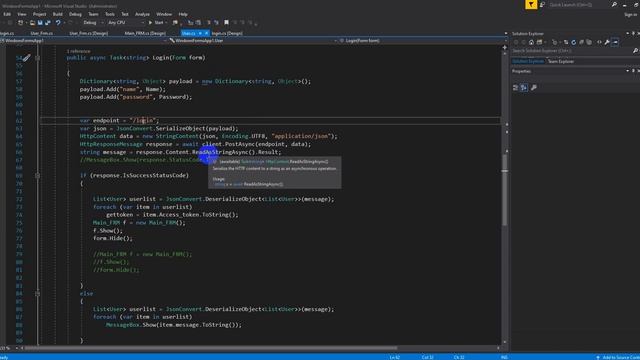Open the Window menu

point(164,14)
